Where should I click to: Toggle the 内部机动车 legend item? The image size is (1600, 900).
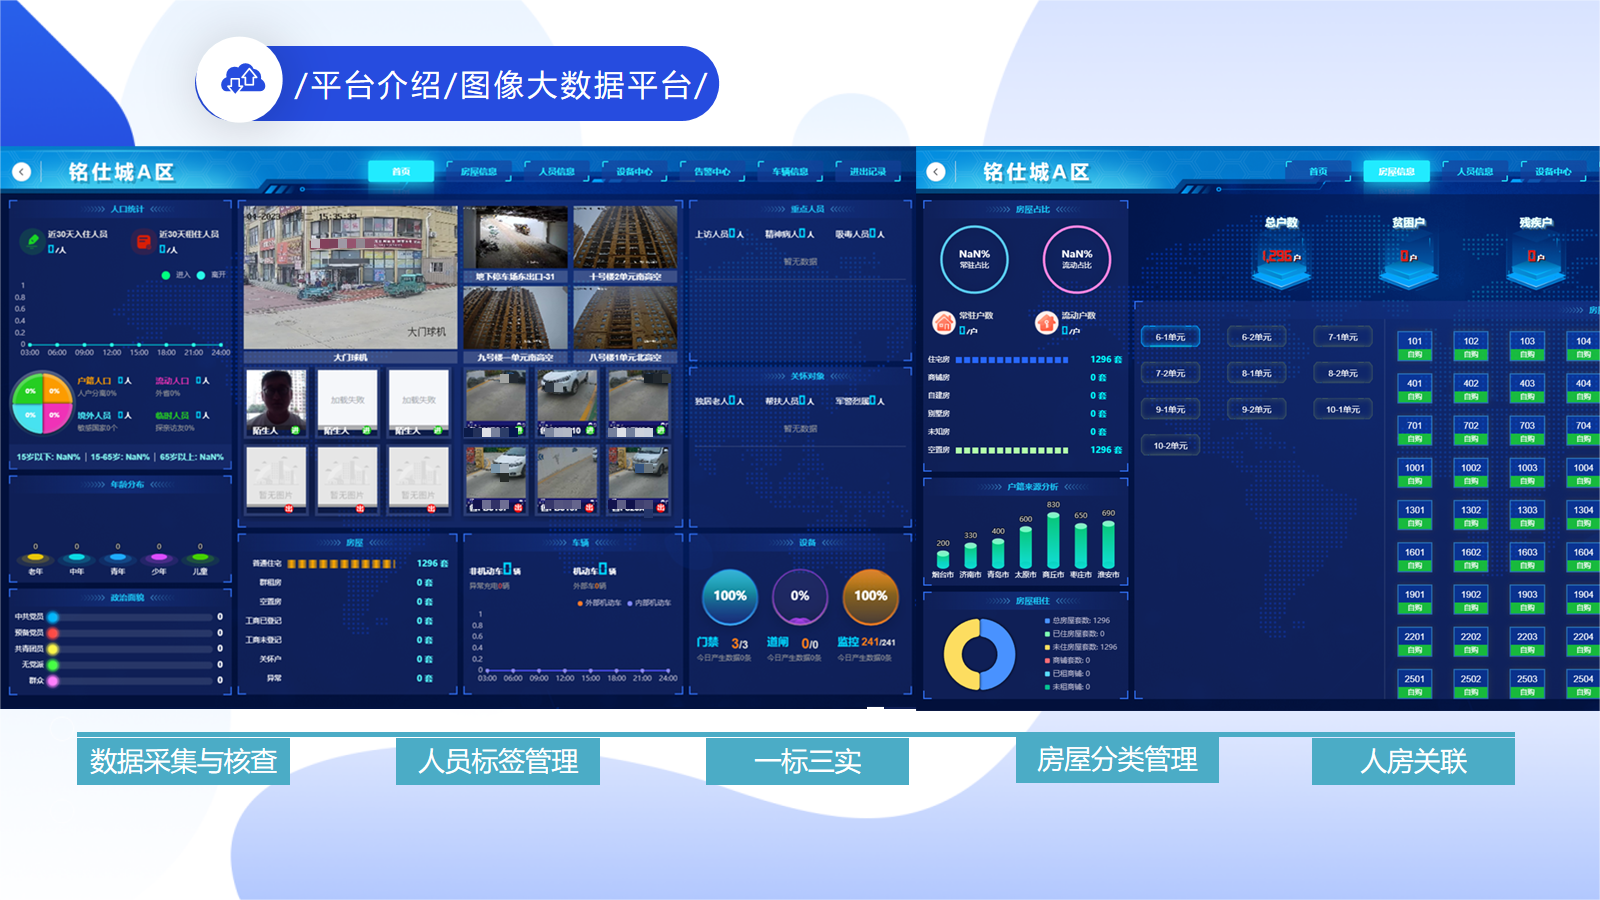pos(649,603)
